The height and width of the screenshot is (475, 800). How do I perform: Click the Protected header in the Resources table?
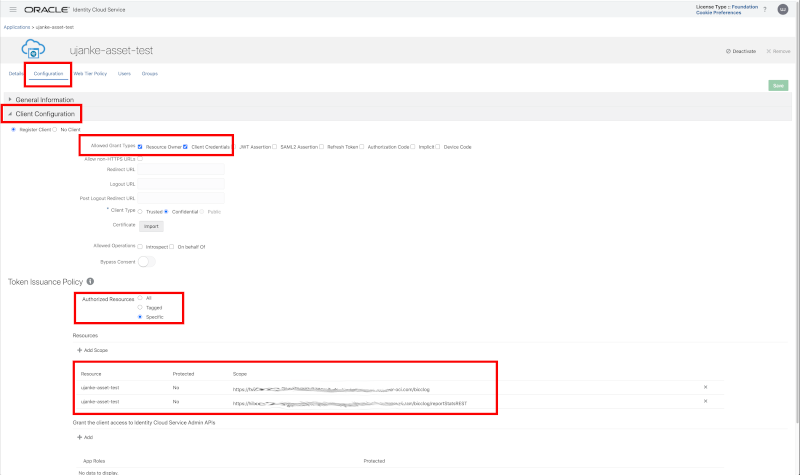click(183, 374)
